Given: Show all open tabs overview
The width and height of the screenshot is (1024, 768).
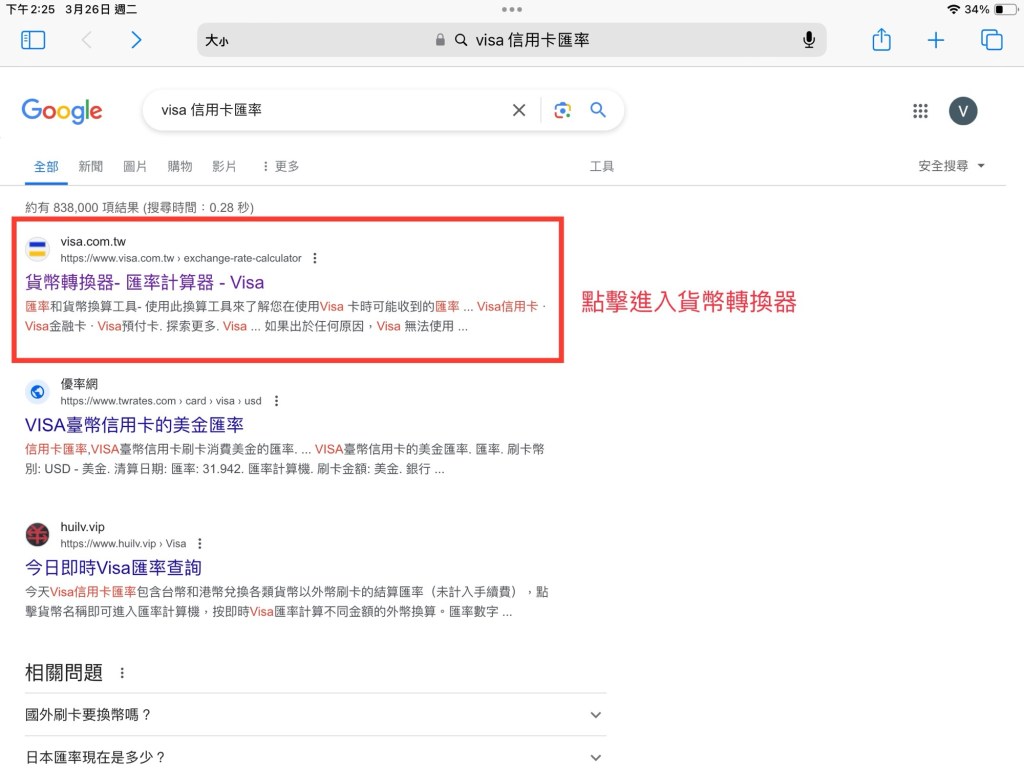Looking at the screenshot, I should coord(991,40).
